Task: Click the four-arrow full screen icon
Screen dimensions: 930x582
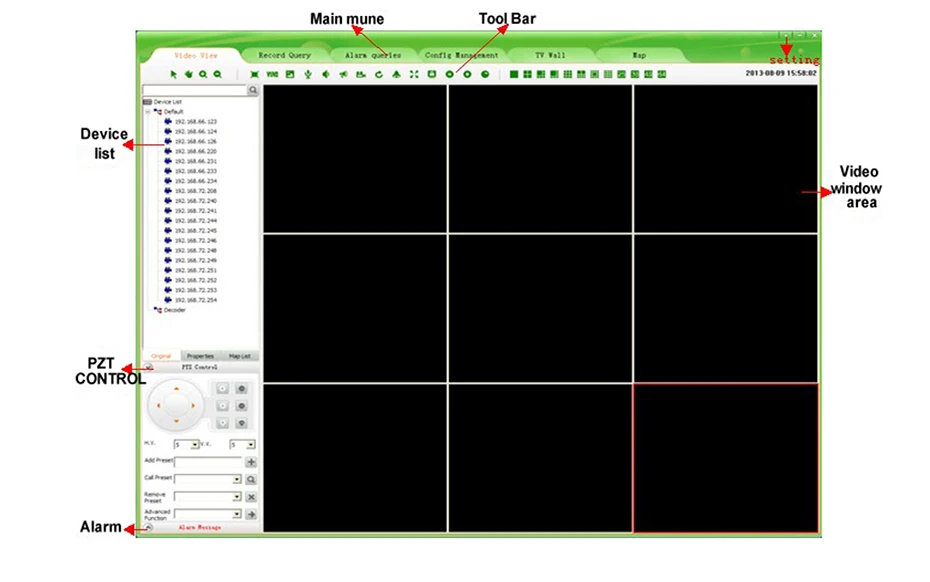Action: click(414, 74)
